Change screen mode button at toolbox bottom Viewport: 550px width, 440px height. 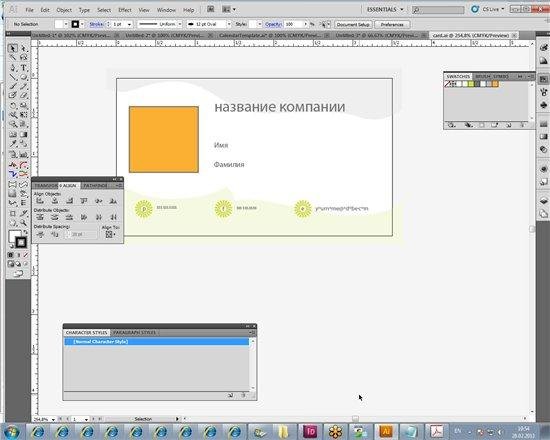point(18,274)
